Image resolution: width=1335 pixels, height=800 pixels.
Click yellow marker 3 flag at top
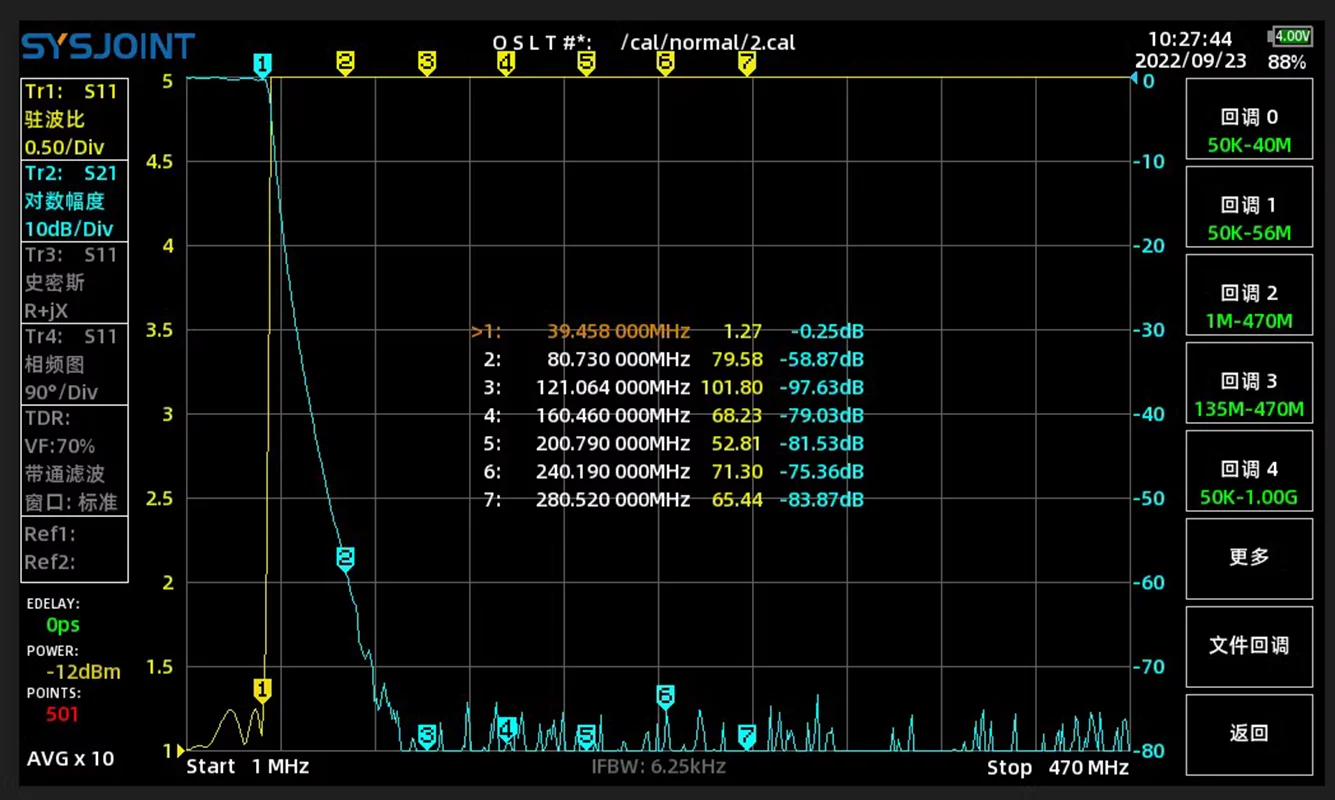(427, 63)
